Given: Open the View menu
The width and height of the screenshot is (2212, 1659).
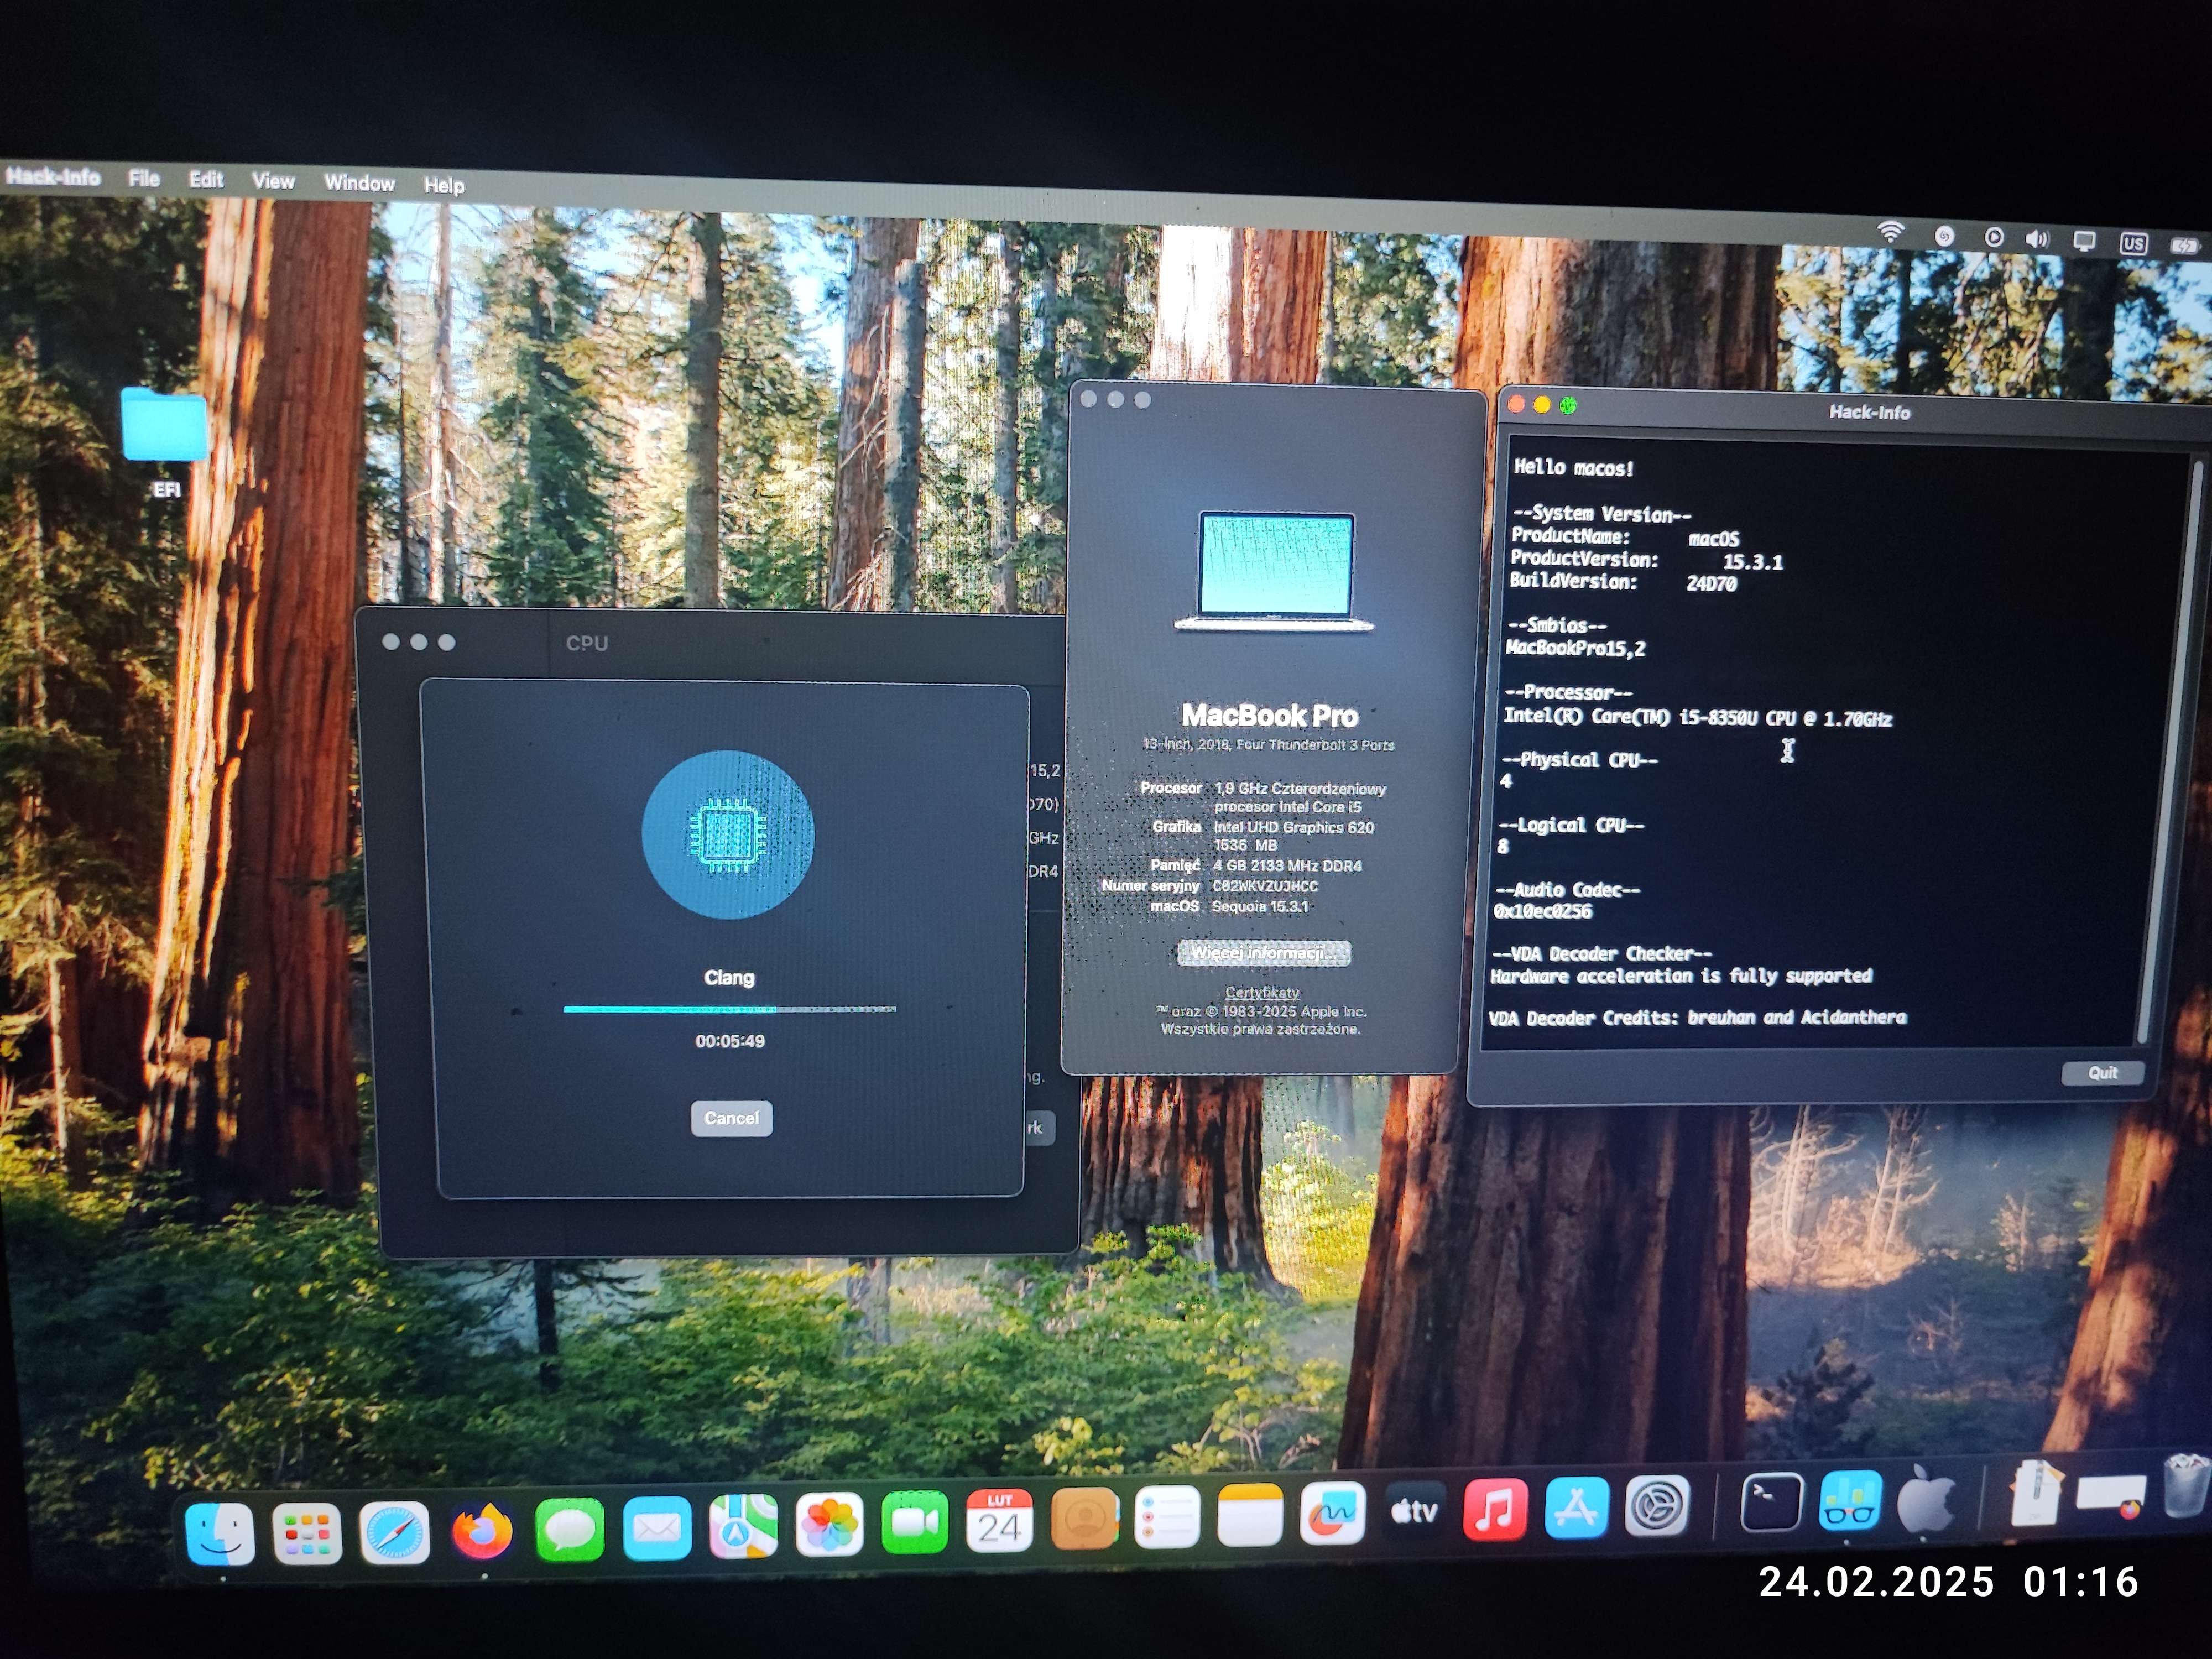Looking at the screenshot, I should coord(273,181).
